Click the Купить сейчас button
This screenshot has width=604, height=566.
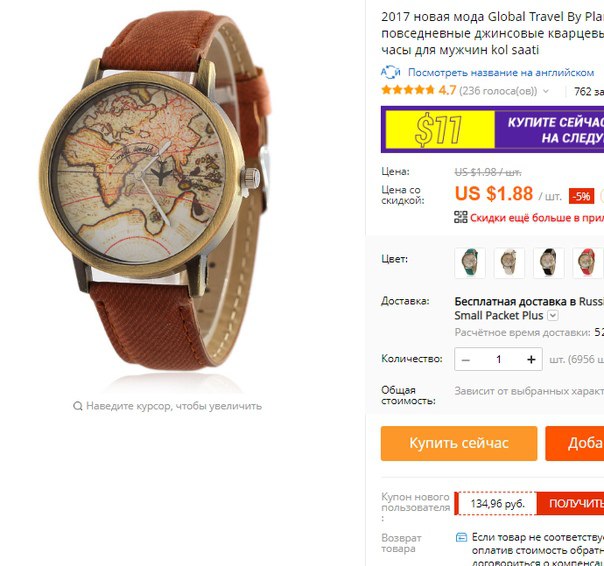(x=459, y=443)
